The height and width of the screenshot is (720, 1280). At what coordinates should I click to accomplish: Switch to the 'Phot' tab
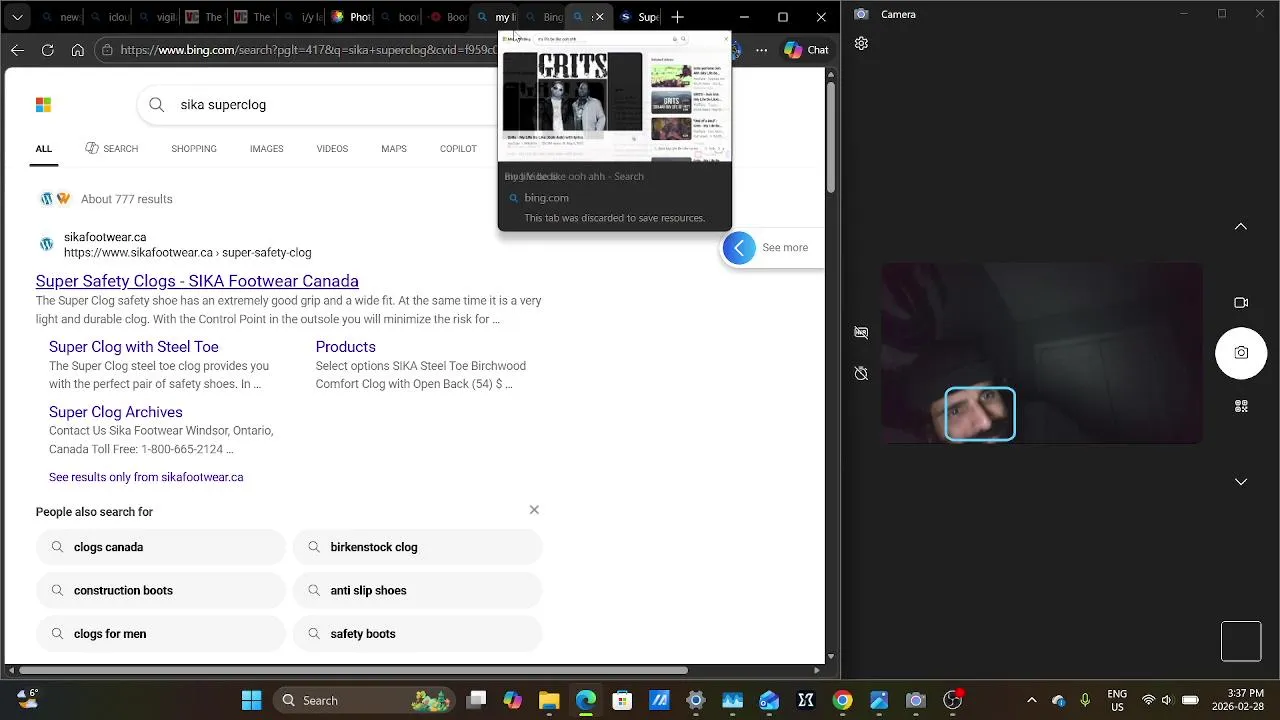coord(351,17)
